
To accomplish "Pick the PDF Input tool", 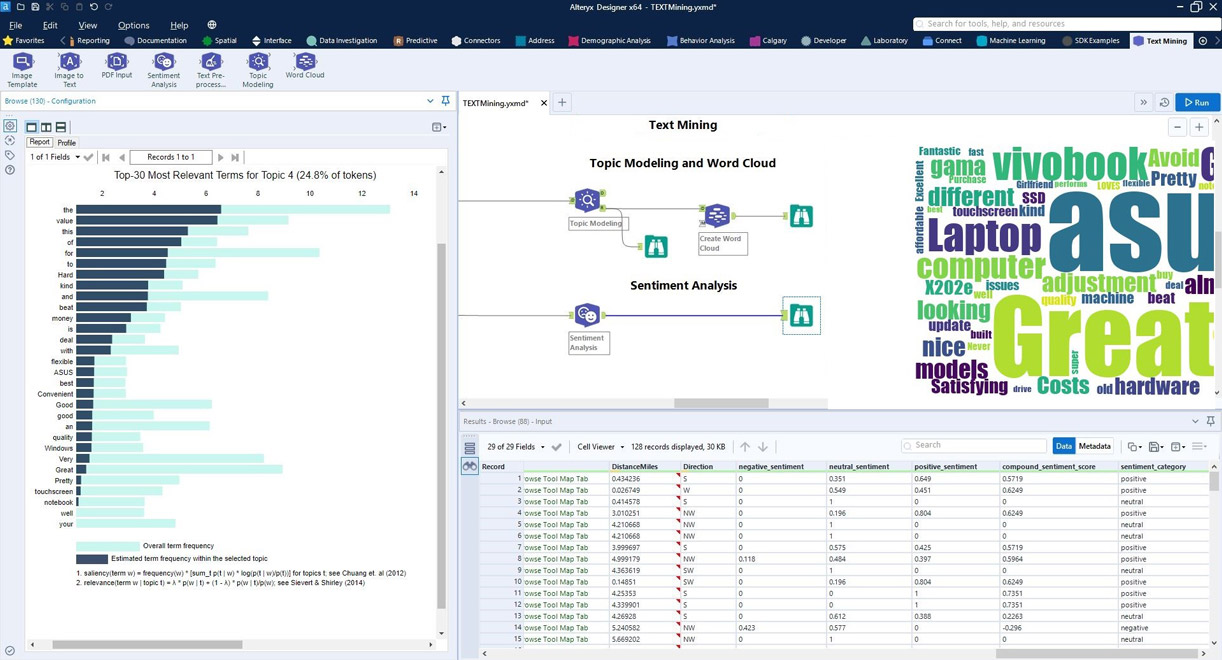I will tap(116, 66).
